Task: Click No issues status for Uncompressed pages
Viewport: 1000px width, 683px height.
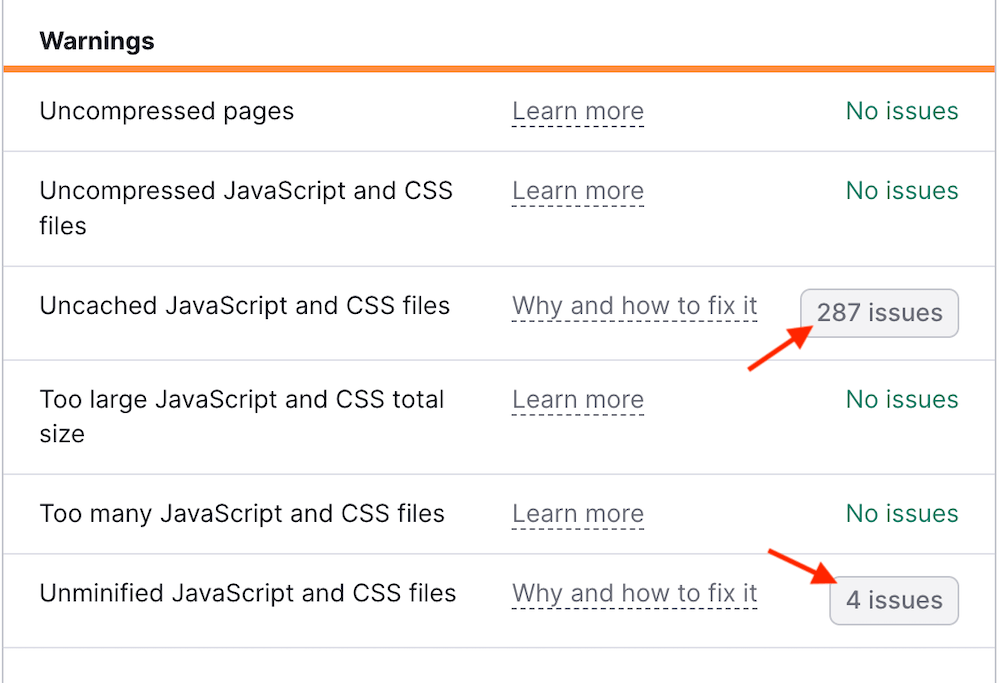Action: pos(902,111)
